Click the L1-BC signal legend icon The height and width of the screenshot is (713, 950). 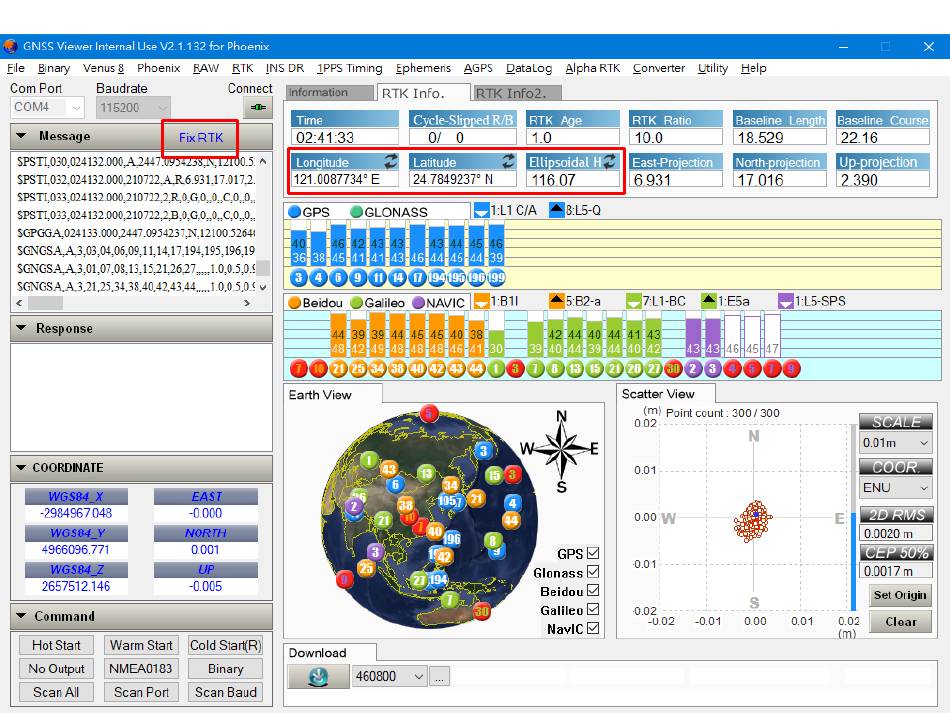click(633, 301)
